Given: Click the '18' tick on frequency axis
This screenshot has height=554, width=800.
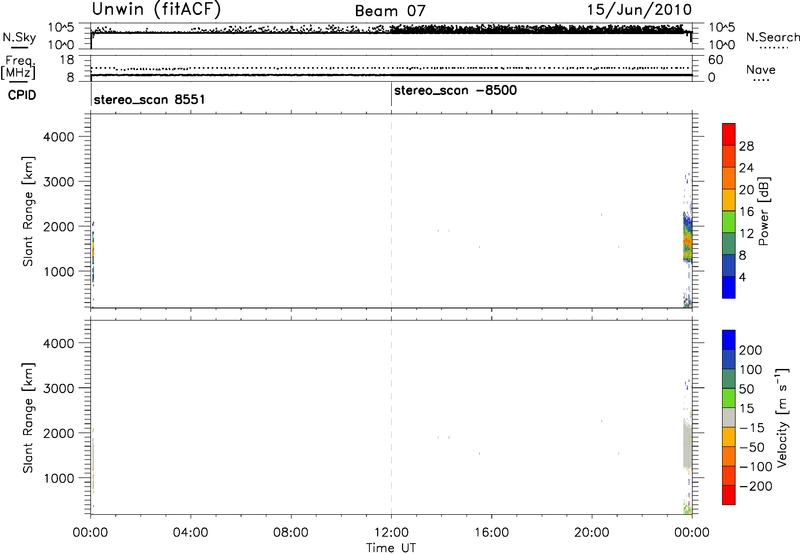Looking at the screenshot, I should tap(67, 60).
